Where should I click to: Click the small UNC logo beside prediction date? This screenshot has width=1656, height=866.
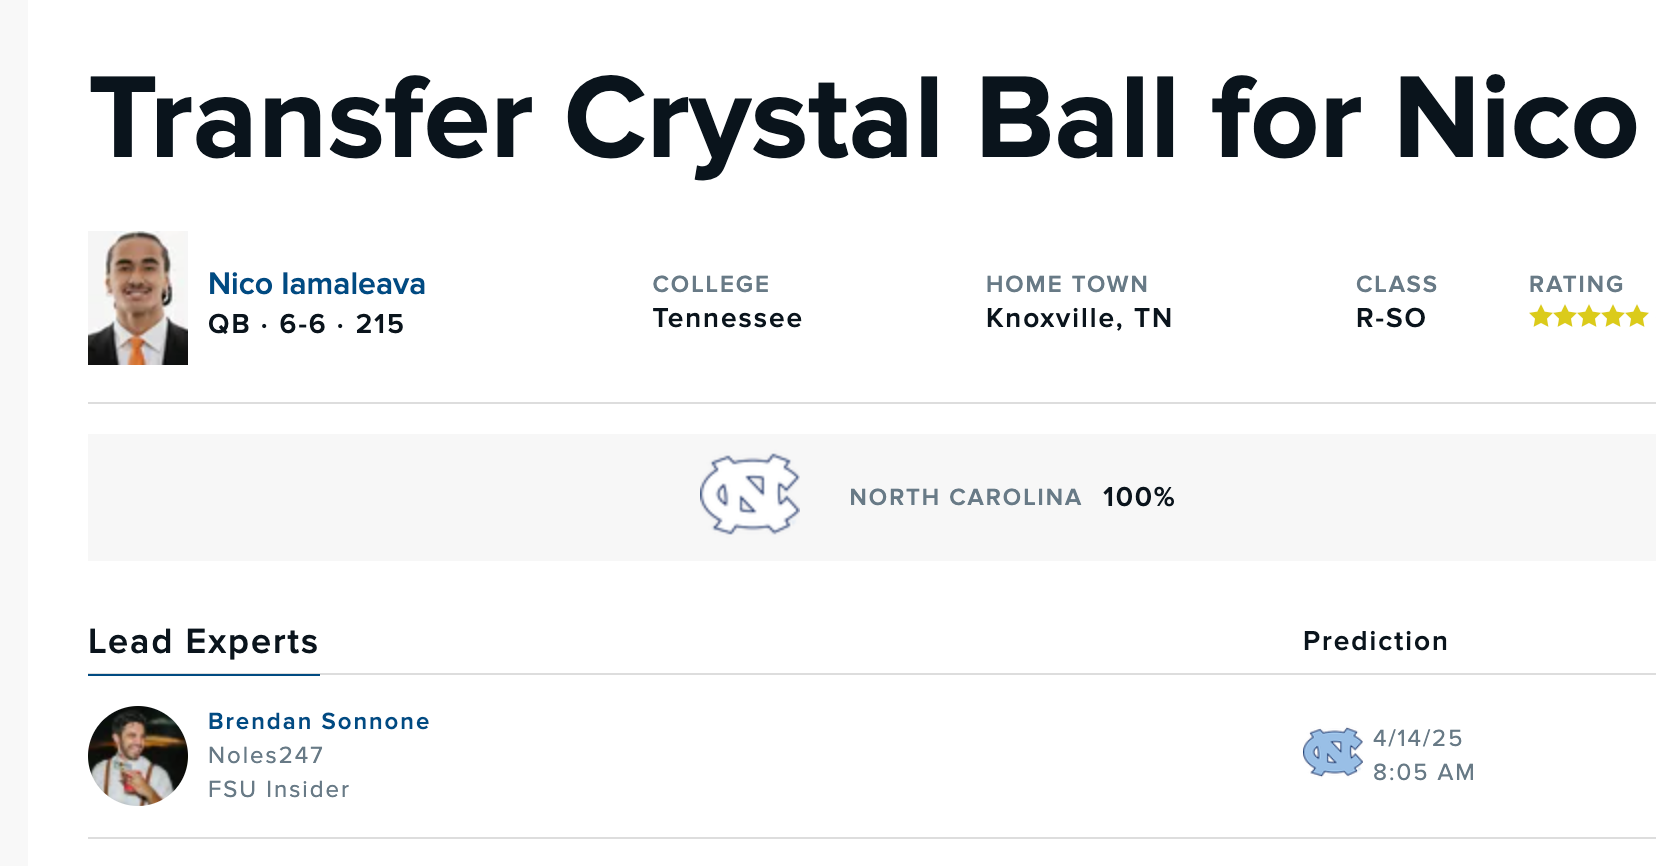tap(1332, 753)
